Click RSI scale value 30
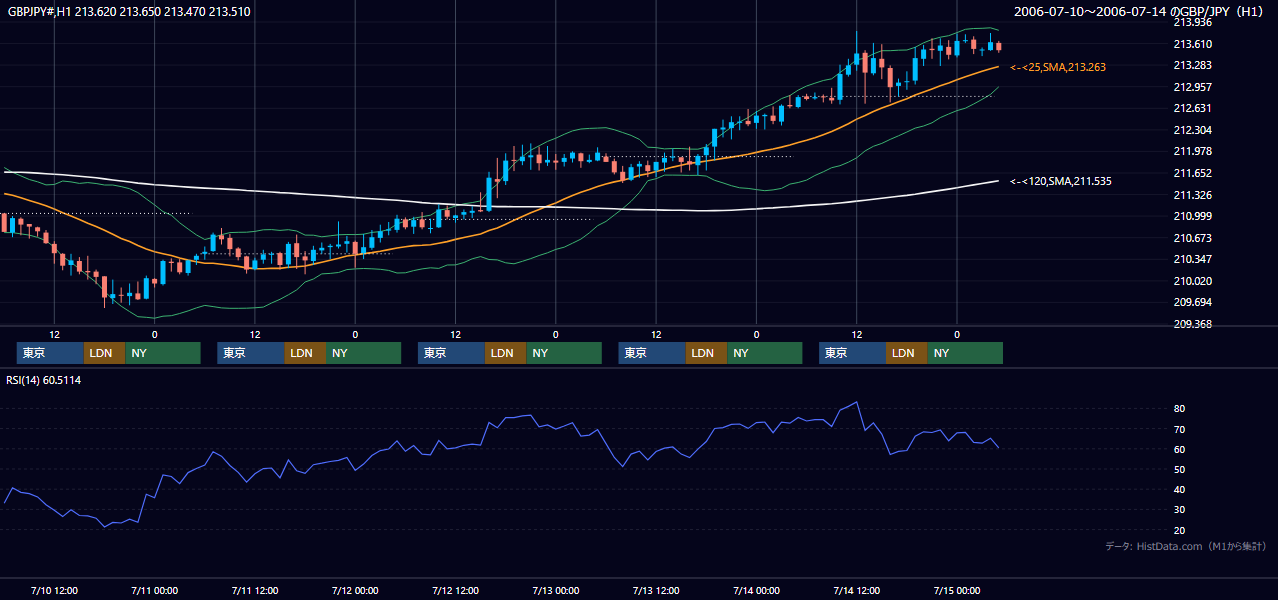Screen dimensions: 1278x600 point(1180,510)
